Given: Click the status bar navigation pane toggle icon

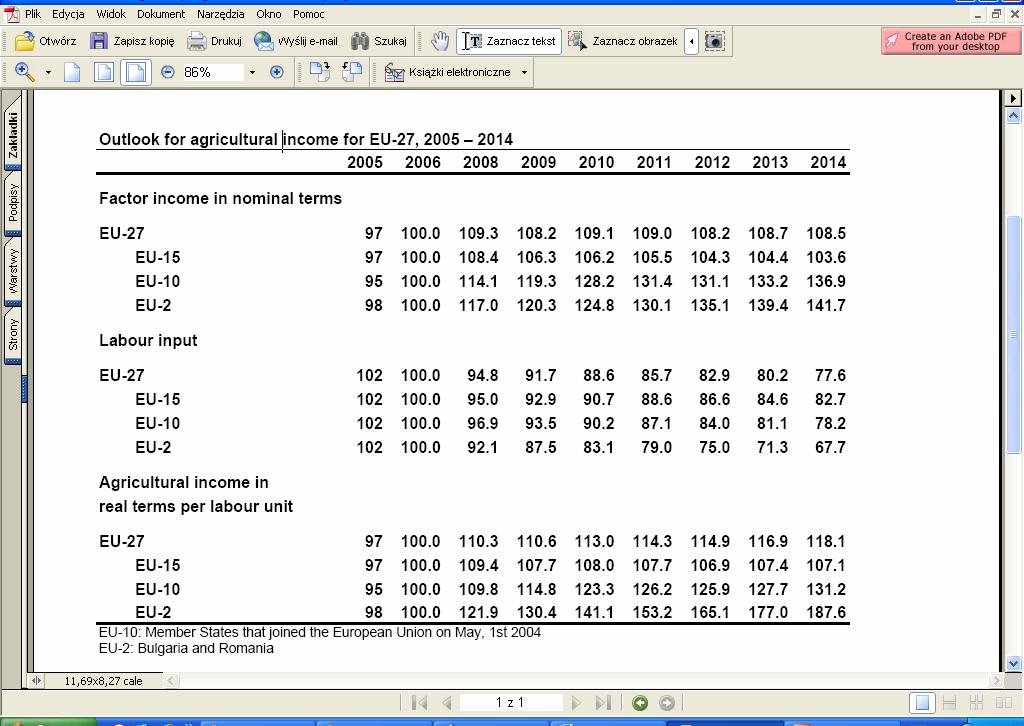Looking at the screenshot, I should coord(36,681).
